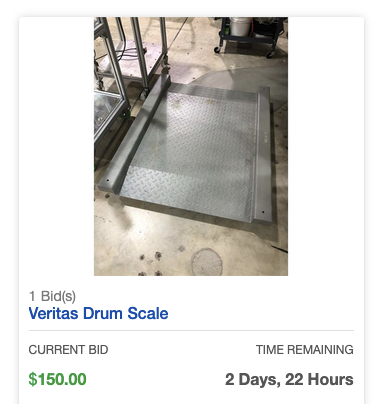Click the scale's left side rail in photo
The height and width of the screenshot is (404, 380).
point(135,133)
